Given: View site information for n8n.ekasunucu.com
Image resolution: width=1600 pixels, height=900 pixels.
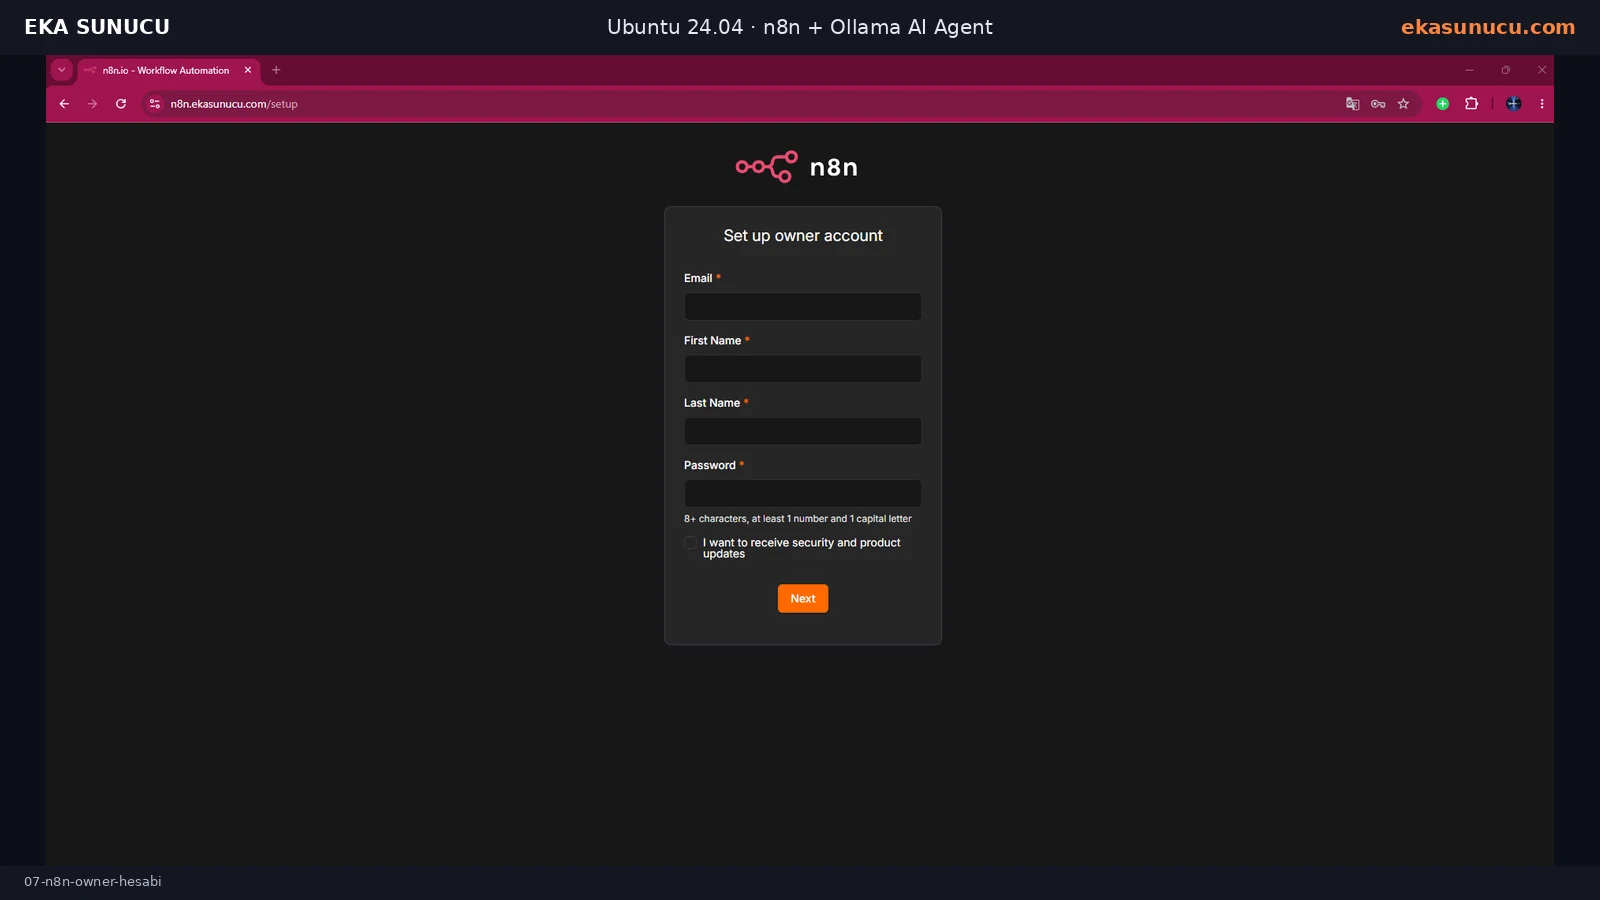Looking at the screenshot, I should click(154, 104).
